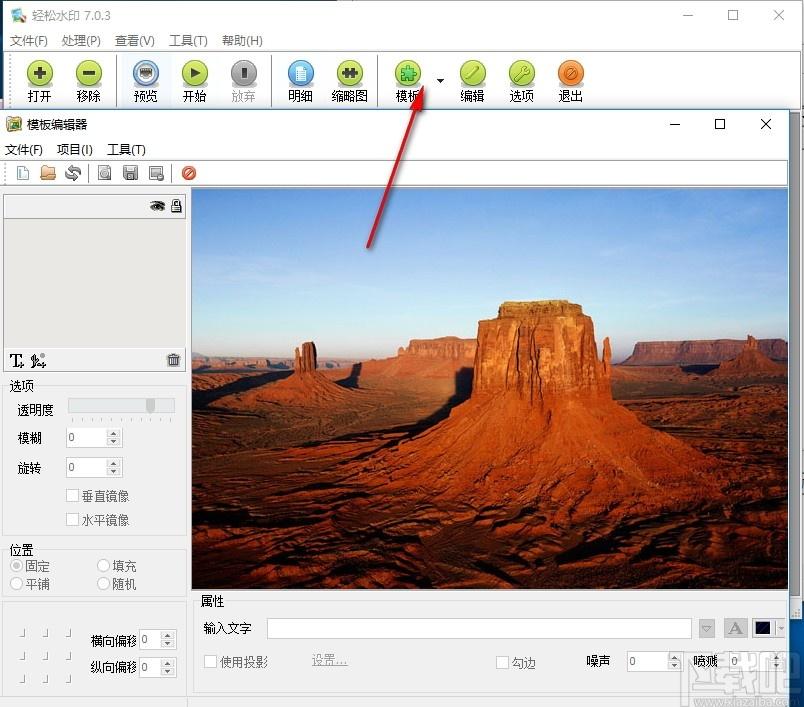Add a text layer with the T icon
The image size is (804, 707).
point(16,361)
